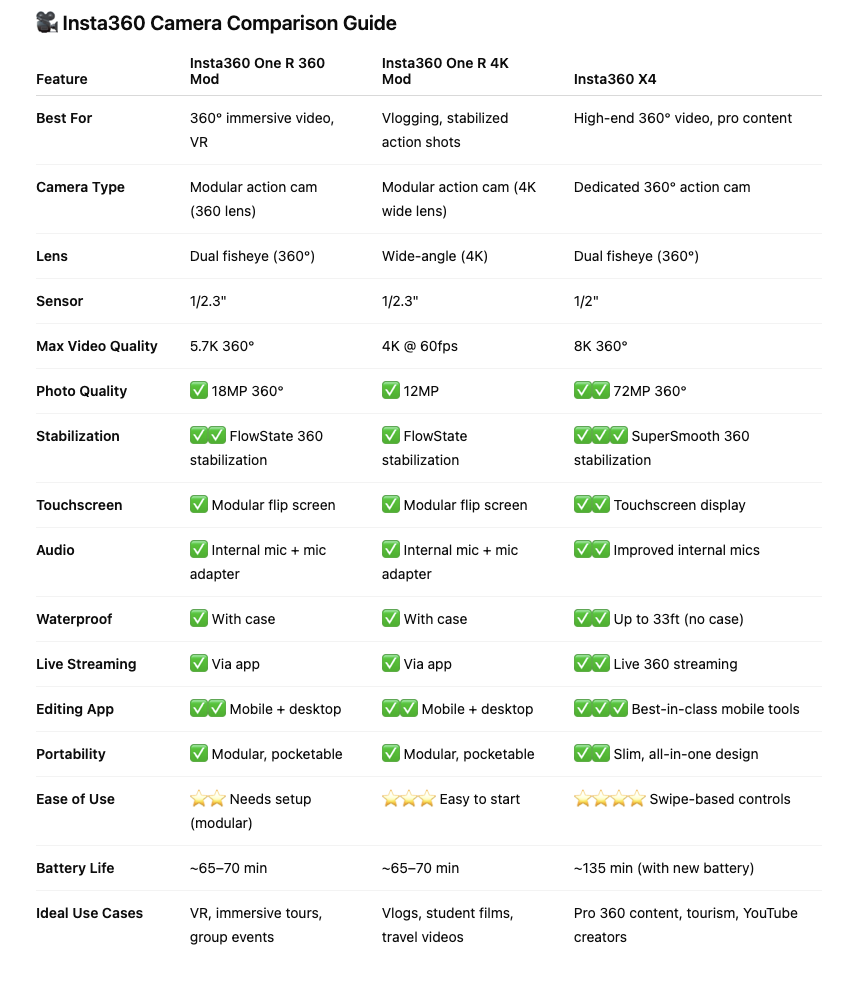The width and height of the screenshot is (844, 988).
Task: Click the check mark beside 18MP 360°
Action: click(199, 391)
